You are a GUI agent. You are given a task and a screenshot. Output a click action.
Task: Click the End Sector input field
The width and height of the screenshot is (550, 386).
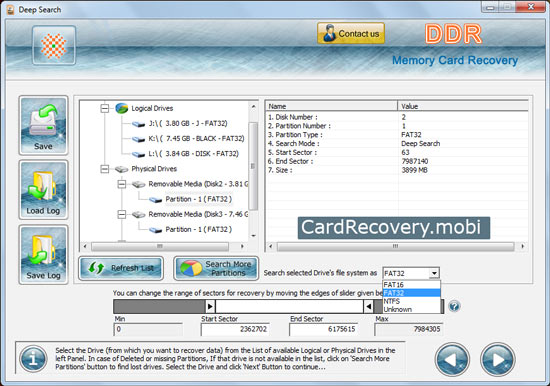[x=323, y=329]
